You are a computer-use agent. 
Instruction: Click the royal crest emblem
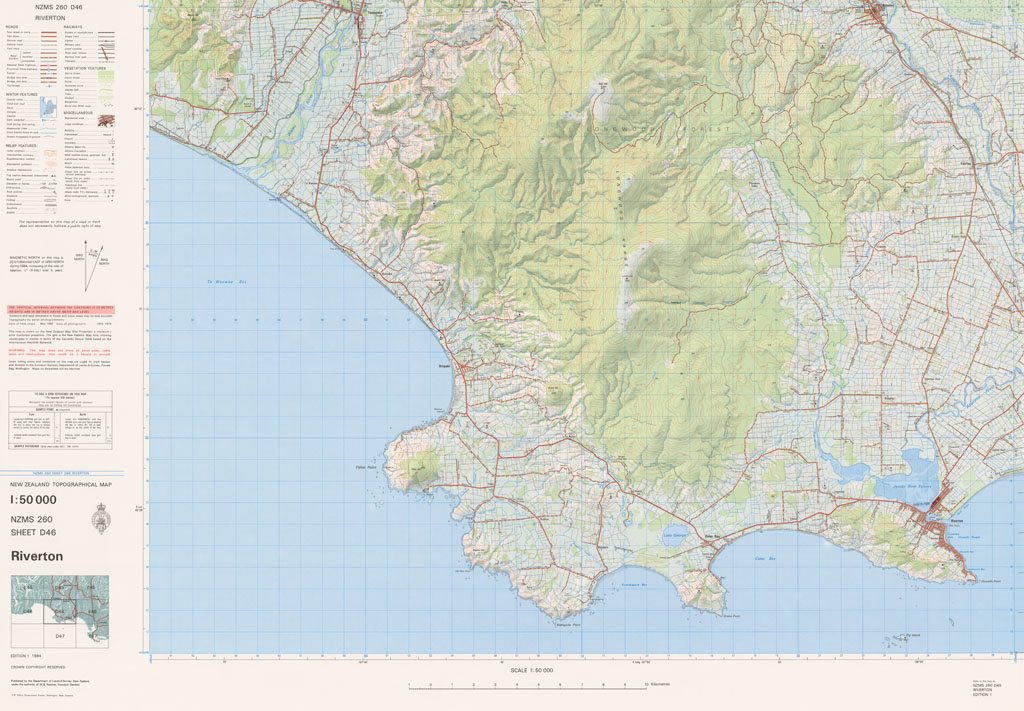pyautogui.click(x=101, y=518)
